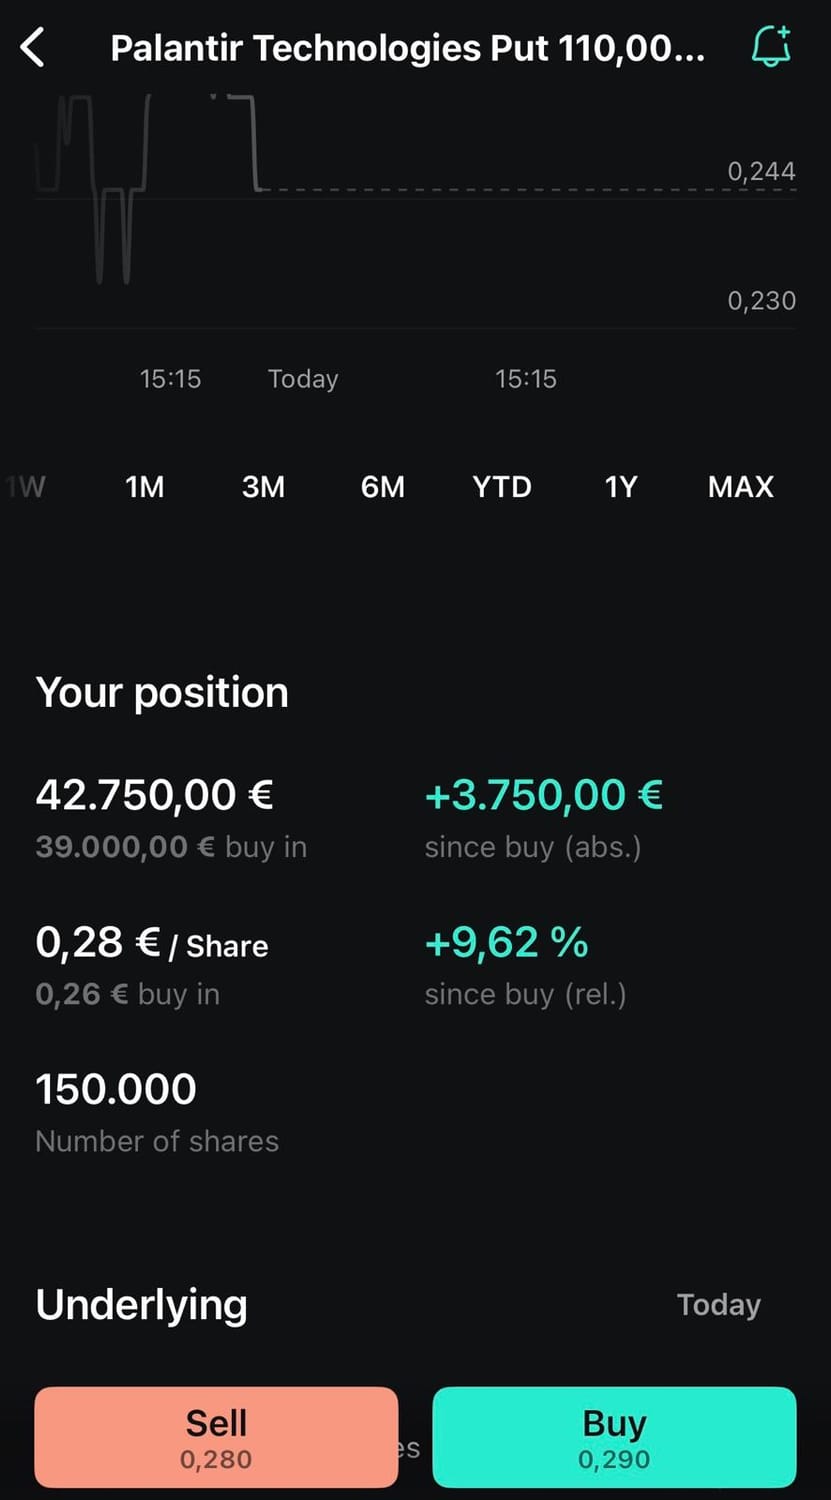Tap the Underlying section heading
Image resolution: width=831 pixels, height=1500 pixels.
click(x=142, y=1305)
